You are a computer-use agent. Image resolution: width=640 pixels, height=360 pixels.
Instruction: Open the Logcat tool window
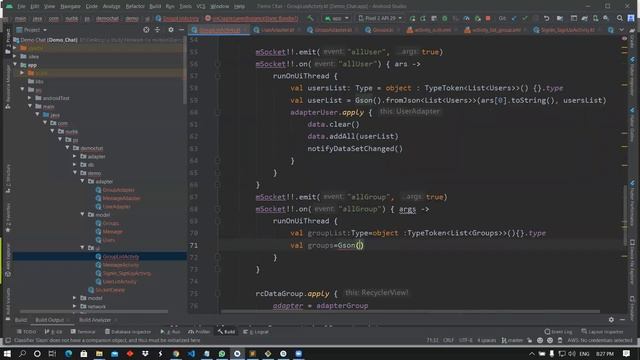click(256, 332)
